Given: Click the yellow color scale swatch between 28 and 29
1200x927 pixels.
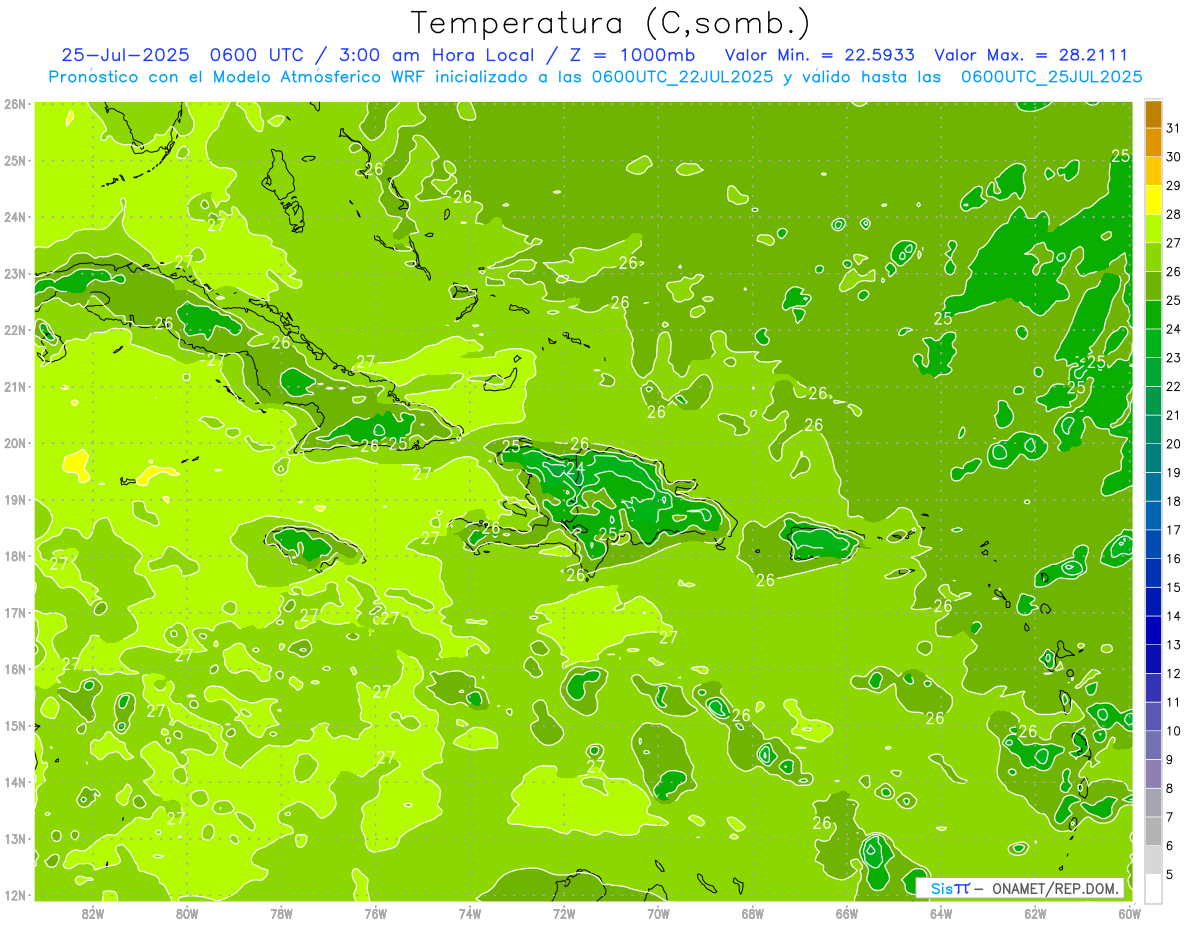Looking at the screenshot, I should (1153, 200).
